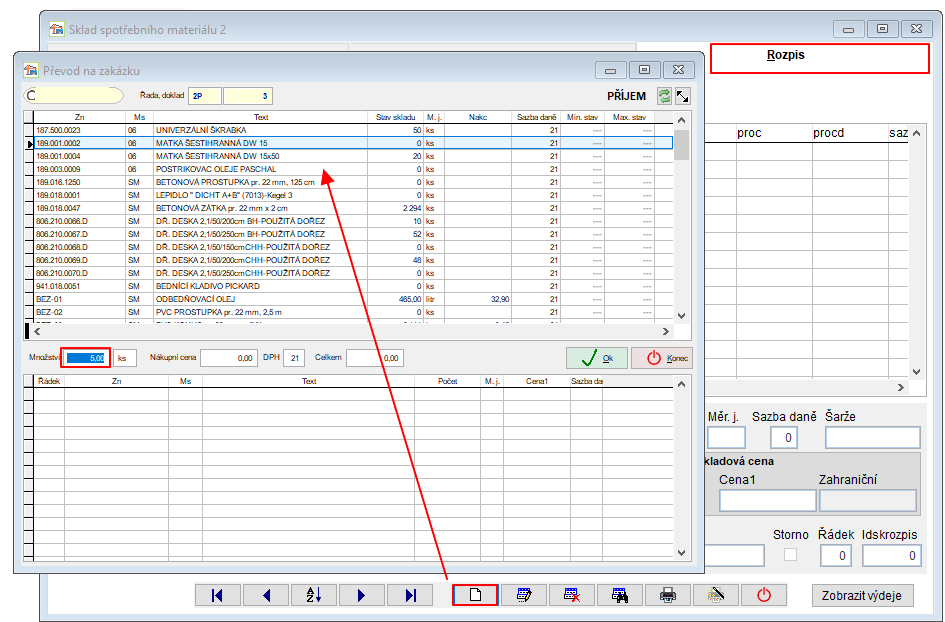Viewport: 945px width, 622px height.
Task: Click the Sazba daně column header
Action: (x=536, y=117)
